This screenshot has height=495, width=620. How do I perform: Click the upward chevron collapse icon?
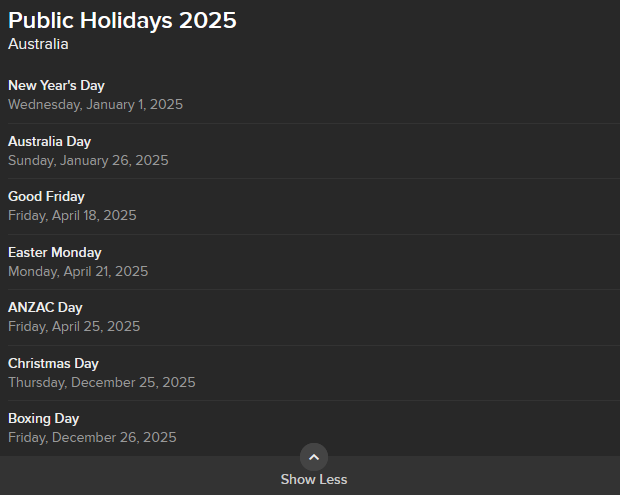pos(314,457)
